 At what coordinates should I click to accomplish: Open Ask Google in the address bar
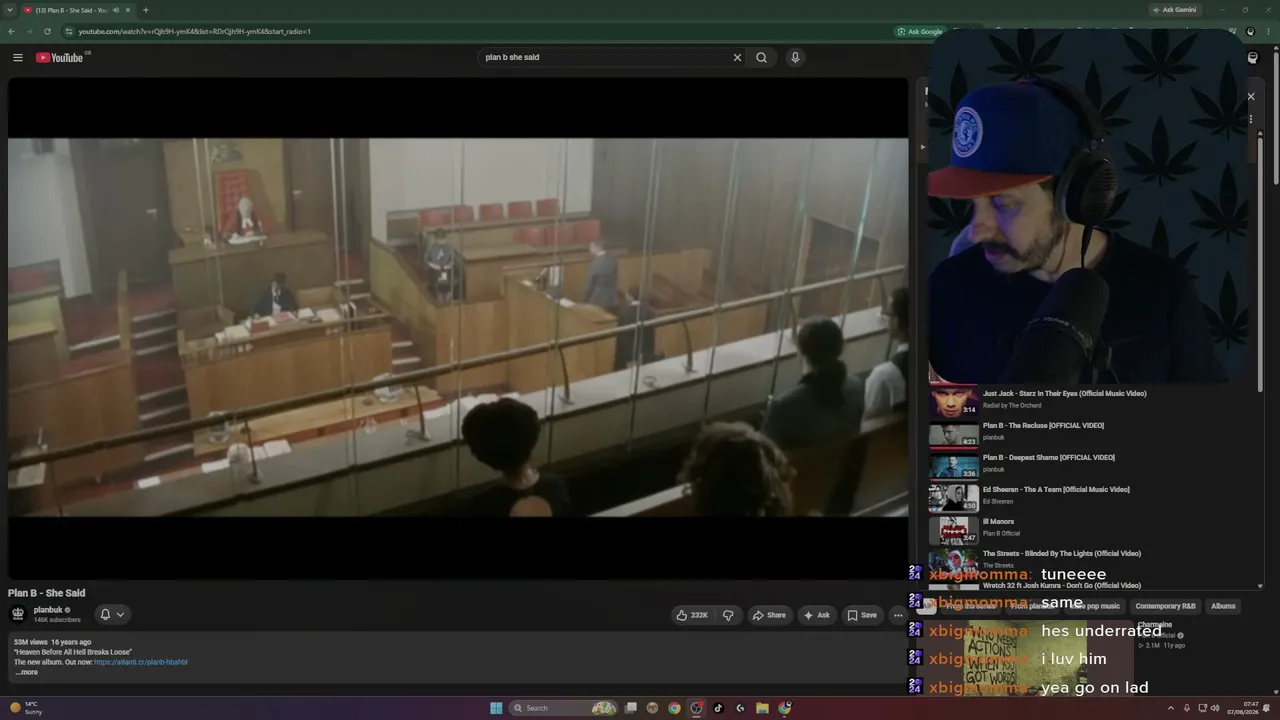[x=920, y=31]
